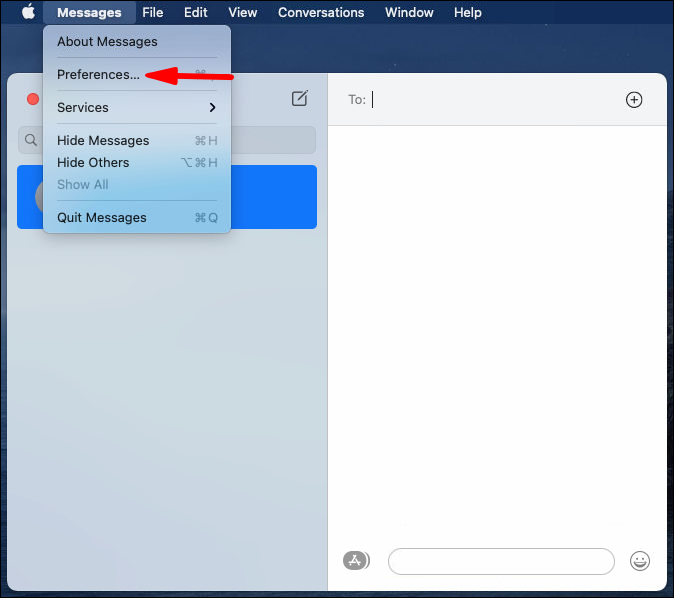Select the highlighted conversation in sidebar
674x598 pixels.
click(x=167, y=197)
